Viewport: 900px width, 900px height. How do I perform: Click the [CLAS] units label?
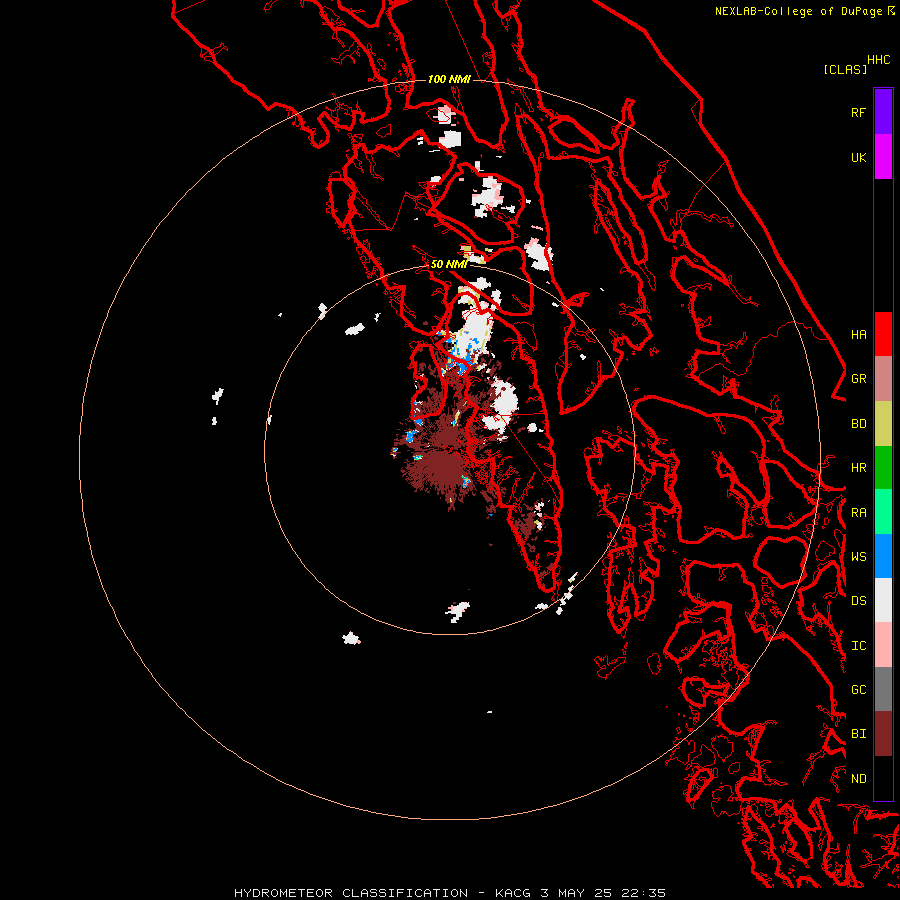845,69
